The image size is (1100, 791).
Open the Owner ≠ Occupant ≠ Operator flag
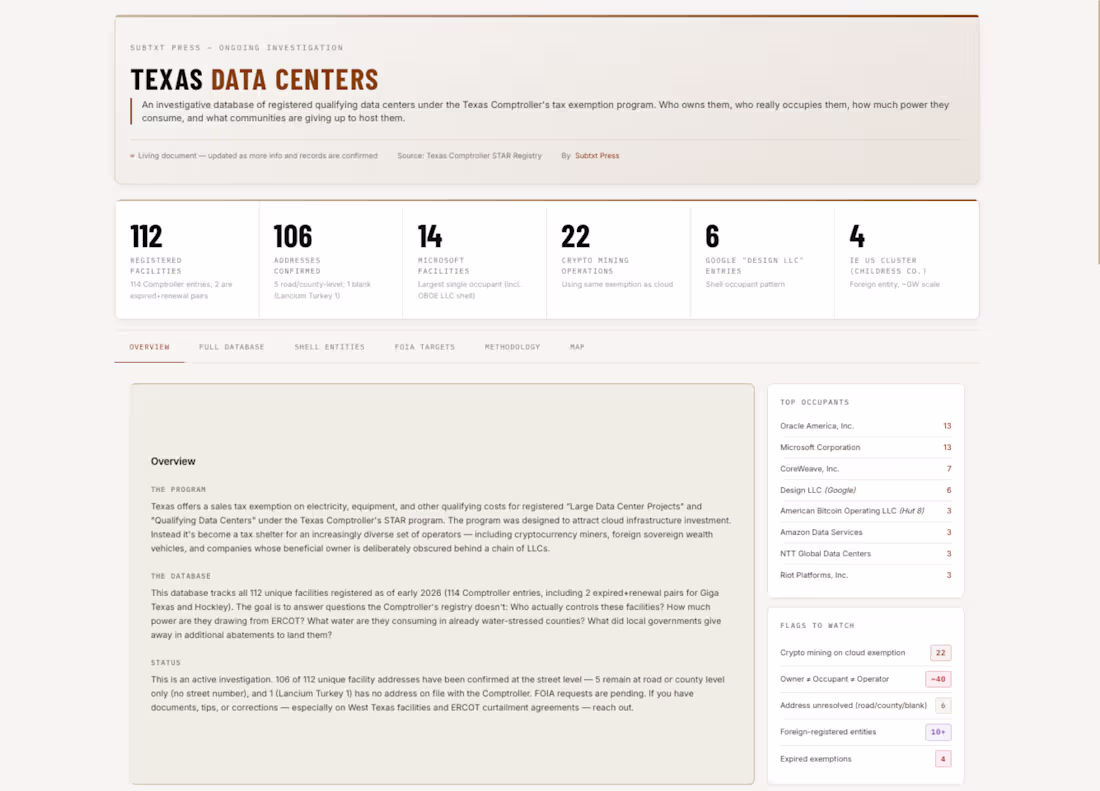pyautogui.click(x=865, y=678)
